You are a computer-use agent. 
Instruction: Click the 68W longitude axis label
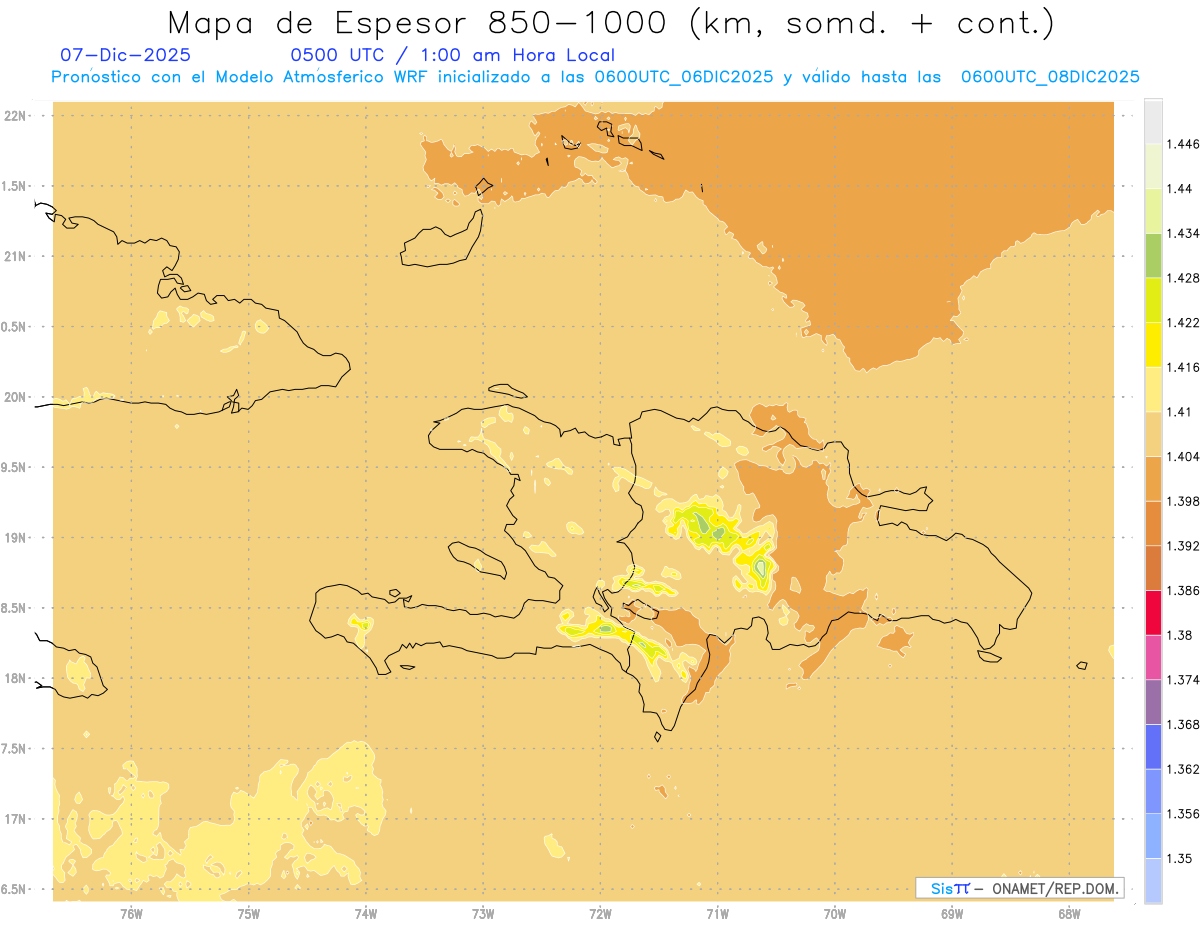(x=1069, y=914)
